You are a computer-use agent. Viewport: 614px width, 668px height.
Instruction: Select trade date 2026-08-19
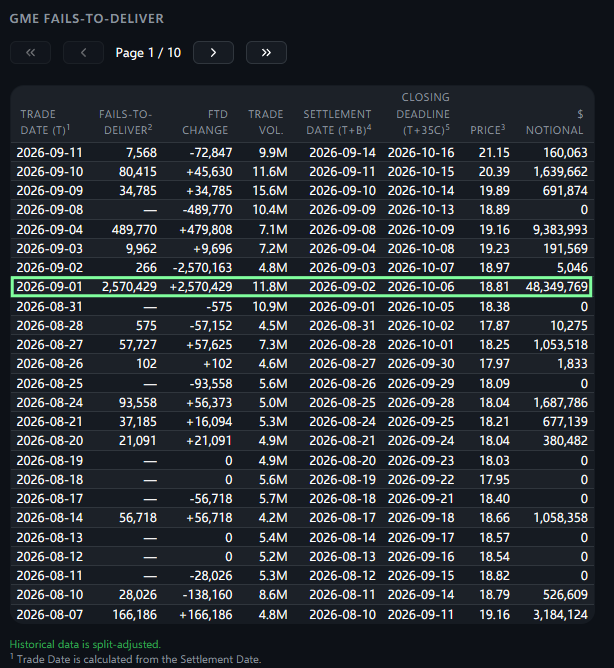coord(49,461)
